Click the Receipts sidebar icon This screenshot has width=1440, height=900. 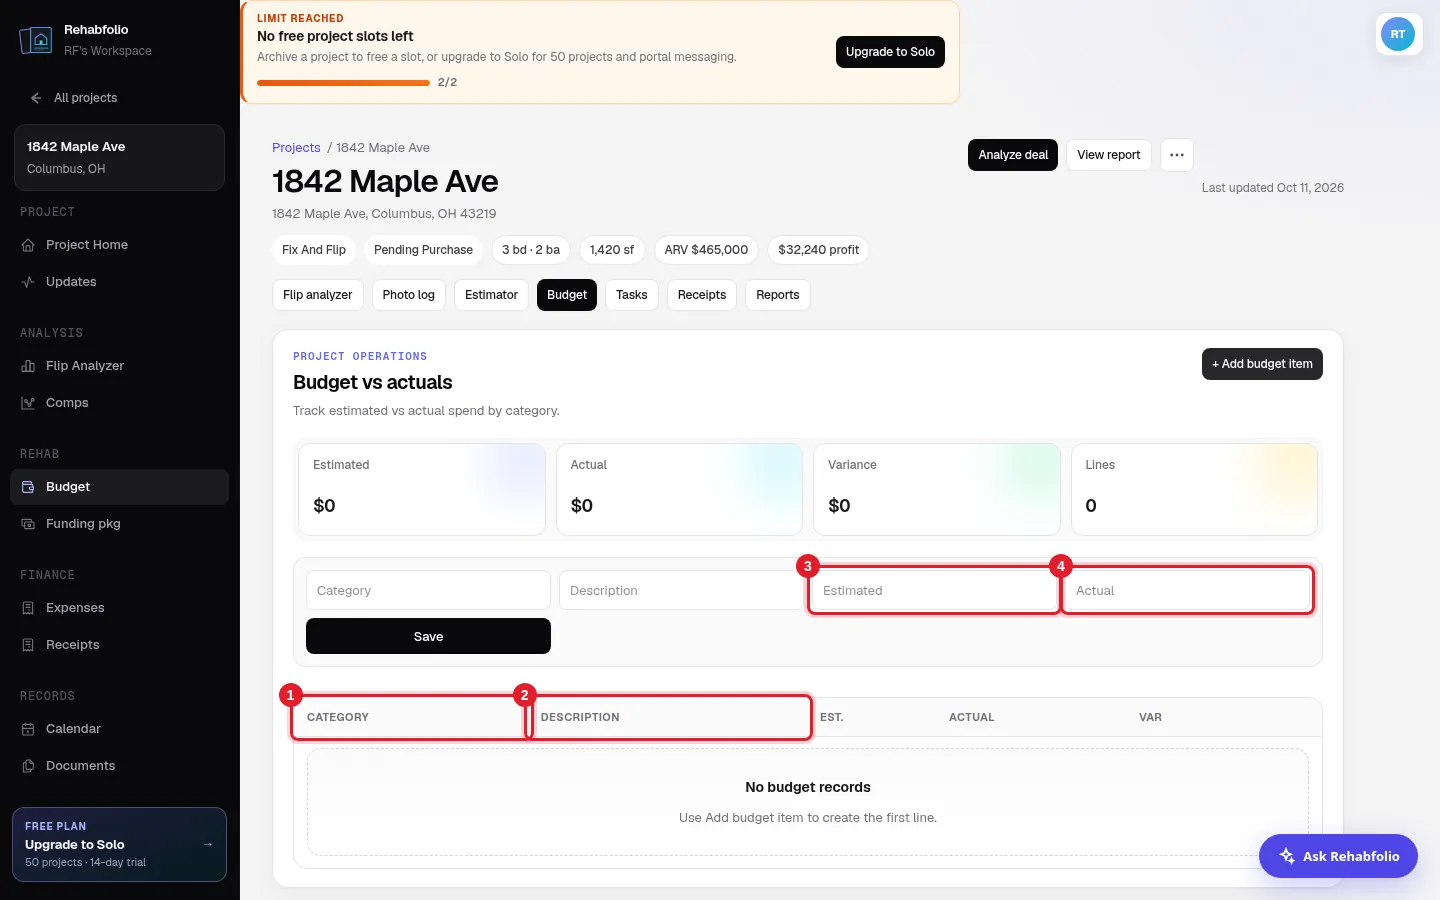[28, 645]
